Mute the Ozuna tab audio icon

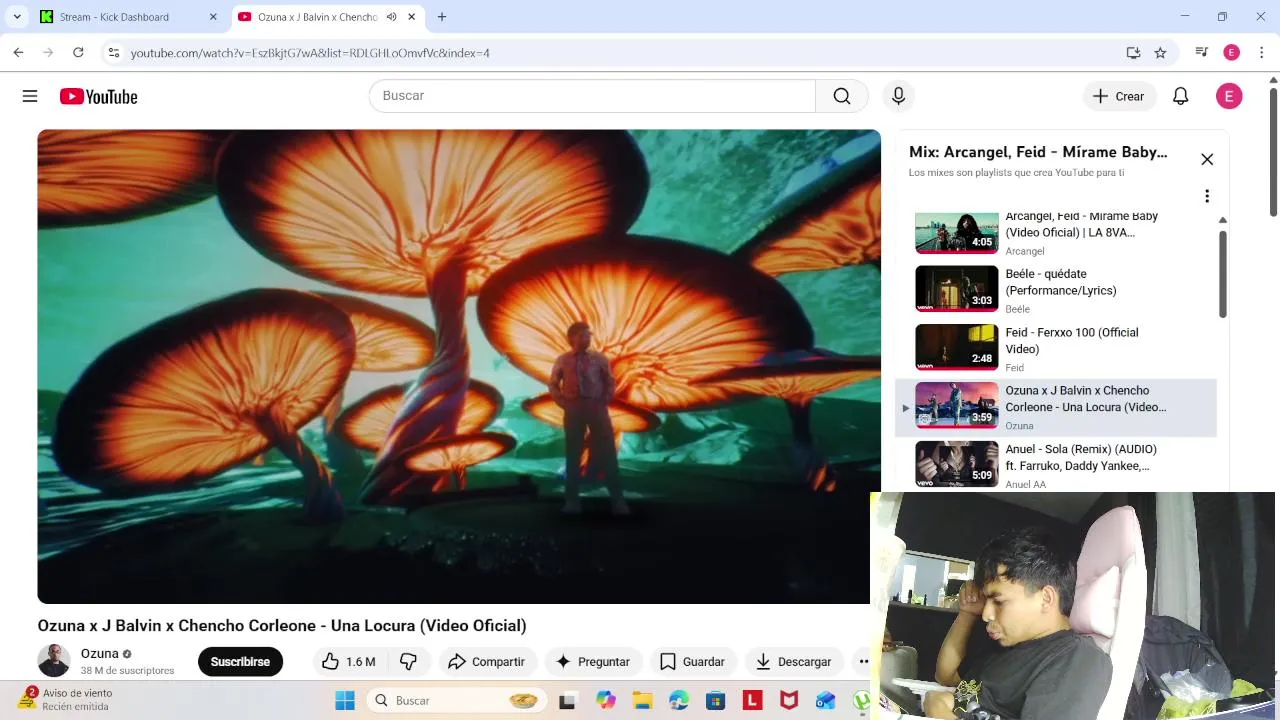[391, 17]
